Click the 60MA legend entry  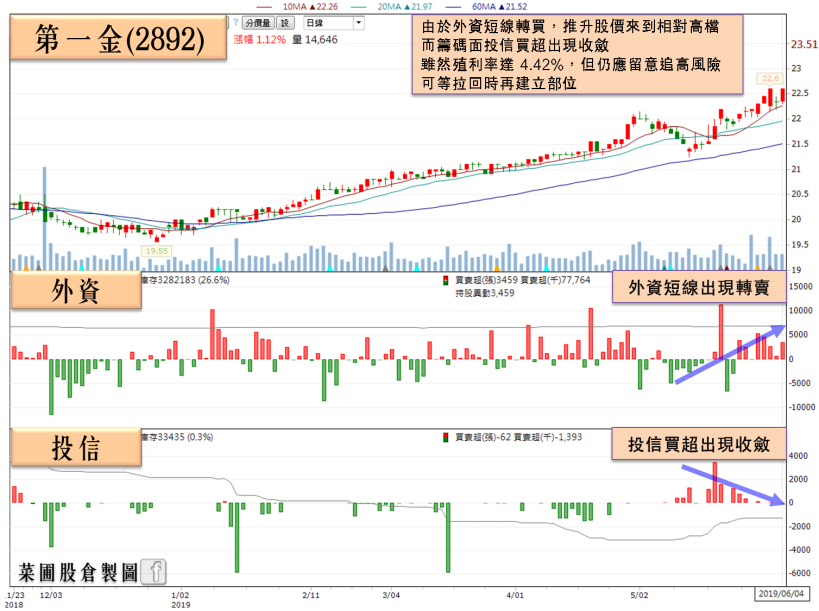487,6
